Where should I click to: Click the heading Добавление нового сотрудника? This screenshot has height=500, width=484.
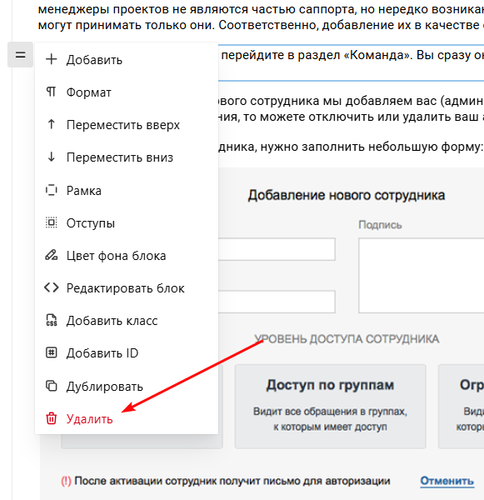(x=346, y=195)
